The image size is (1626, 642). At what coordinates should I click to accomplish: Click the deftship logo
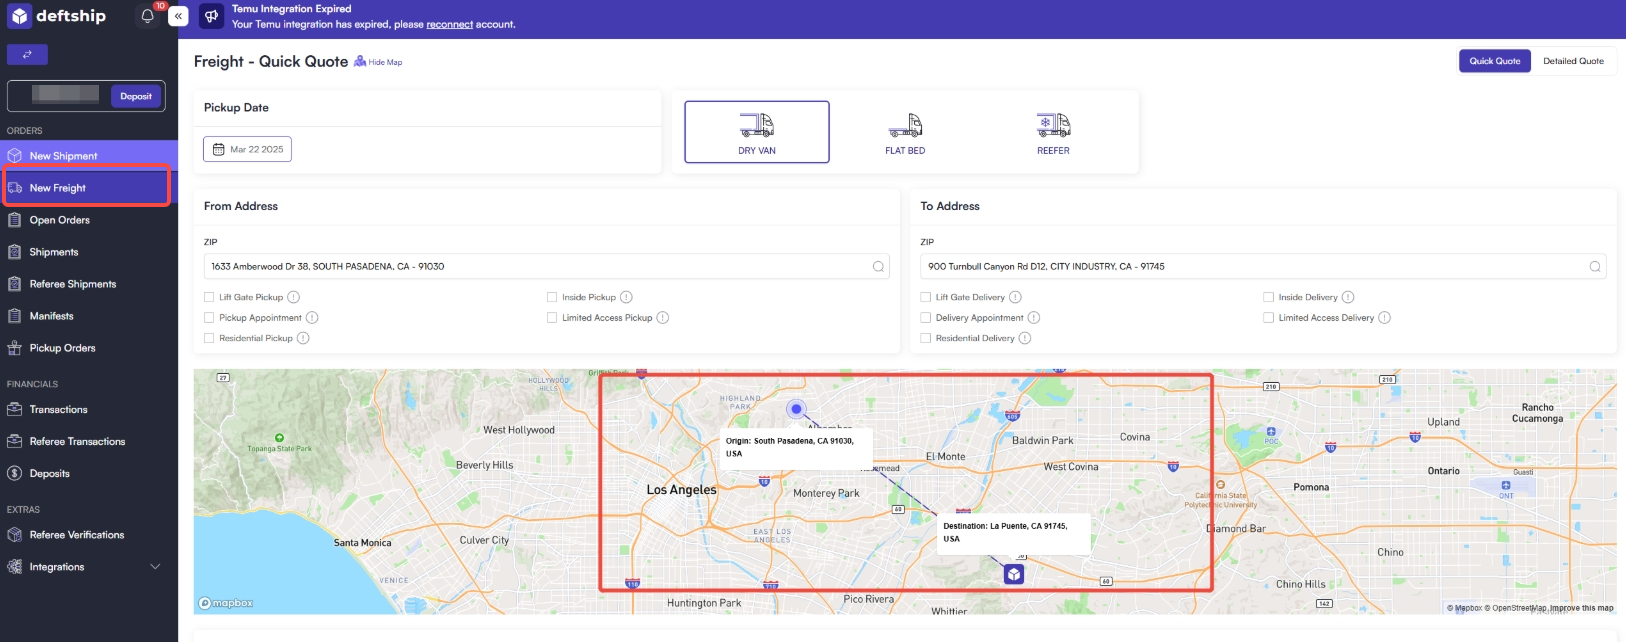click(x=57, y=16)
